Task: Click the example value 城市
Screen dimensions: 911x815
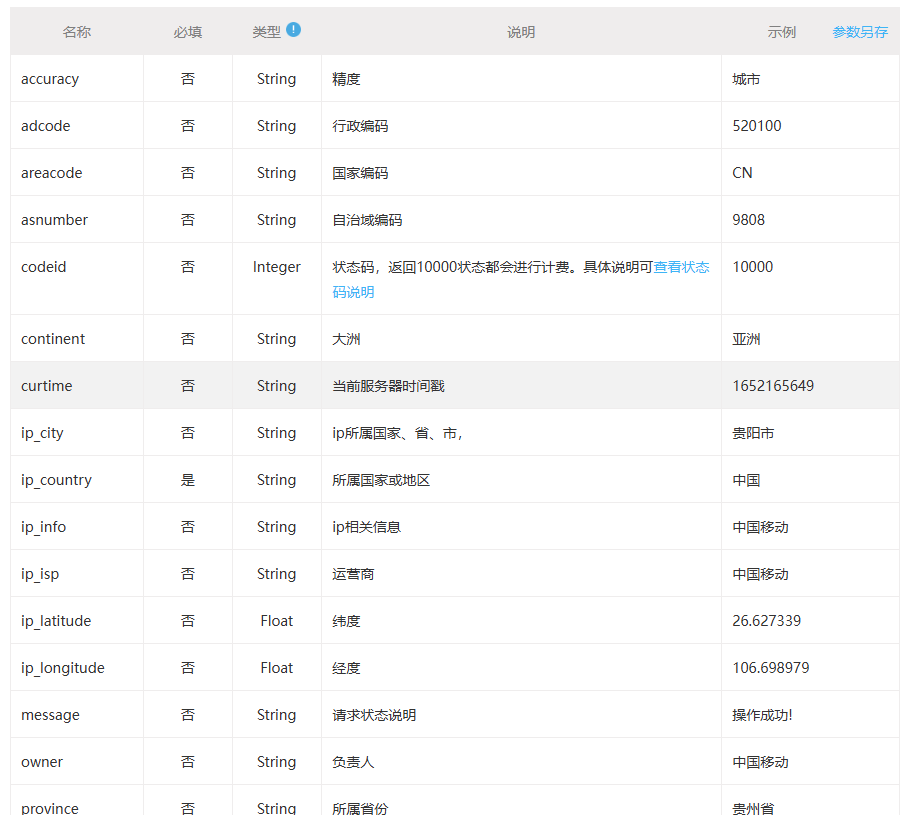Action: [746, 80]
